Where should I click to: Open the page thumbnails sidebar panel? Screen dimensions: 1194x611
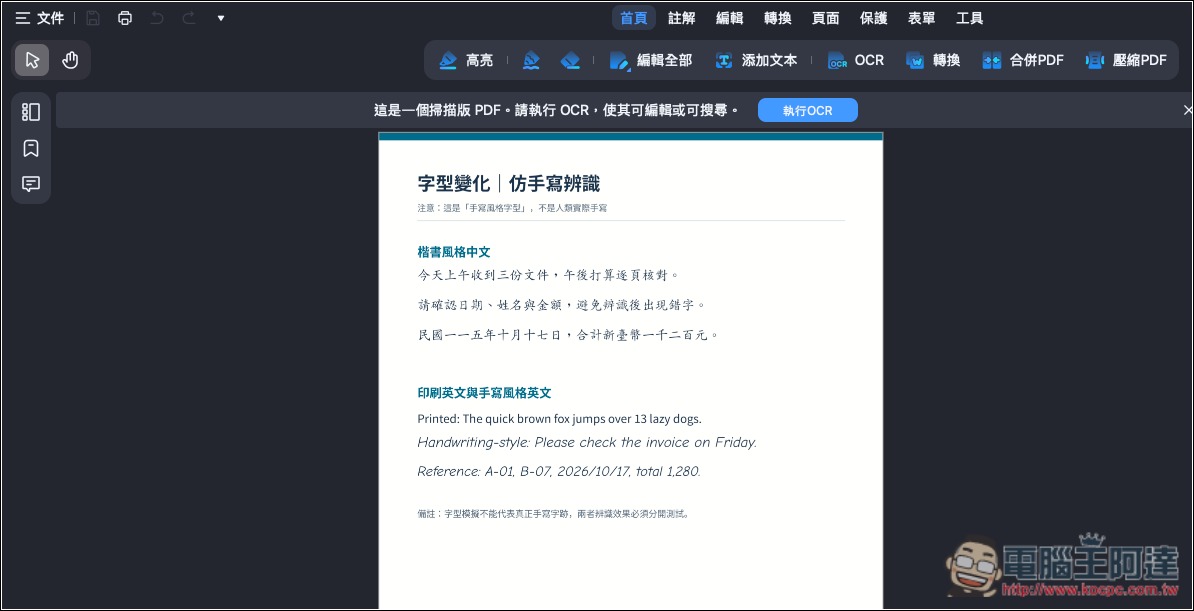31,112
